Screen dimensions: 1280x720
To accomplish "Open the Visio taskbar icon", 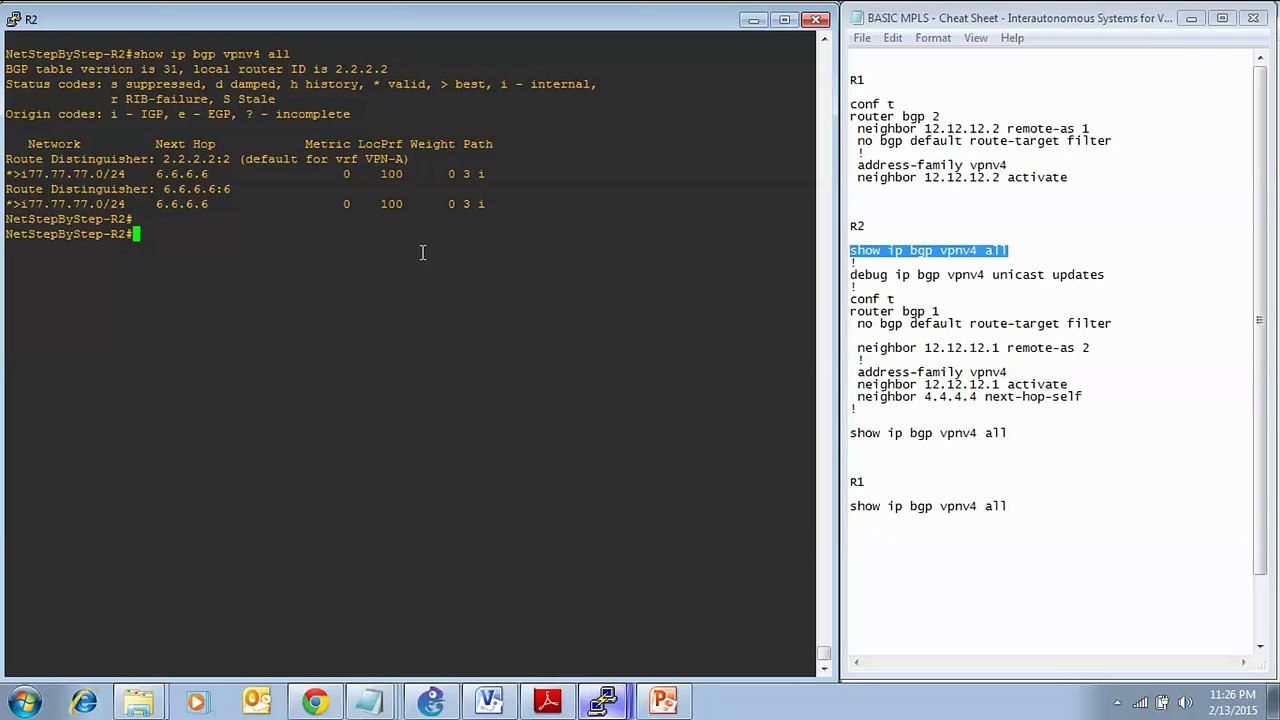I will pyautogui.click(x=489, y=701).
